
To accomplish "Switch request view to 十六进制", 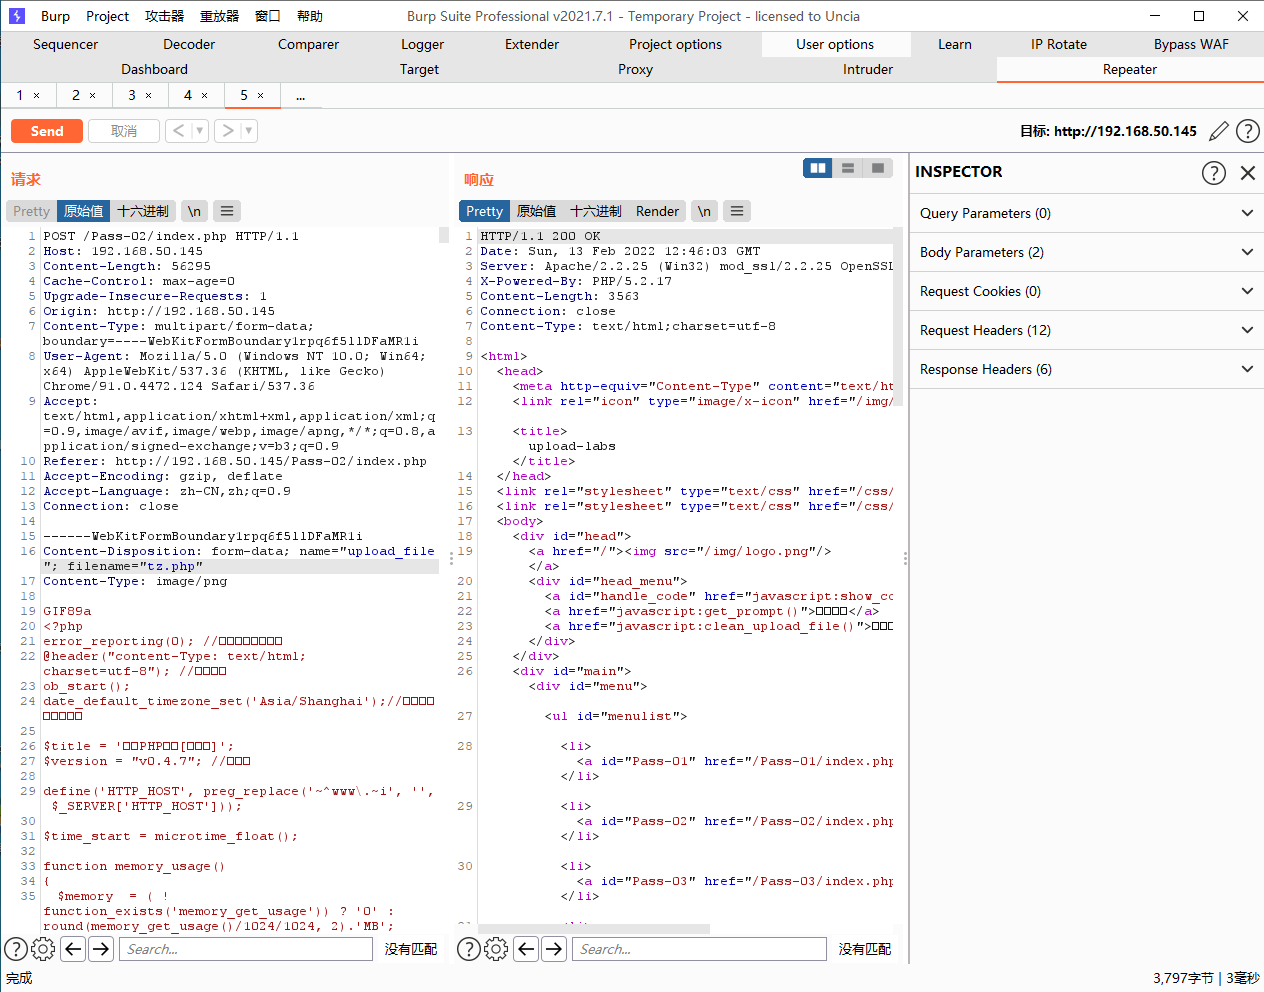I will click(143, 211).
